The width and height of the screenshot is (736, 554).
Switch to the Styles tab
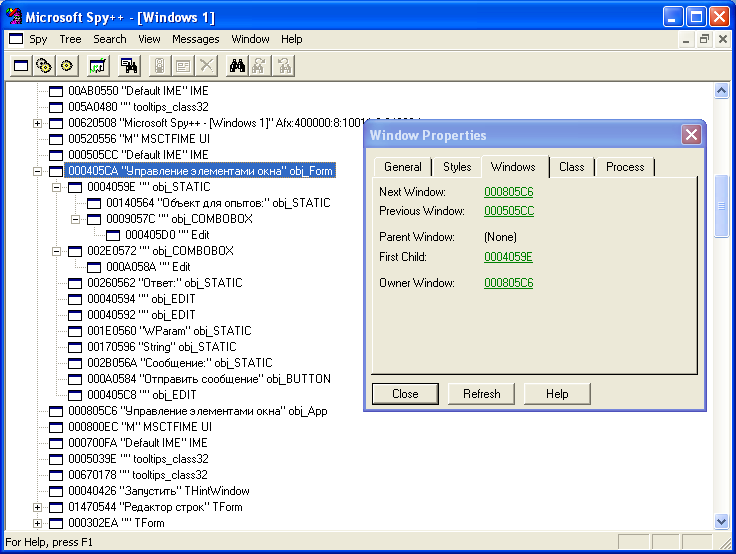(457, 167)
